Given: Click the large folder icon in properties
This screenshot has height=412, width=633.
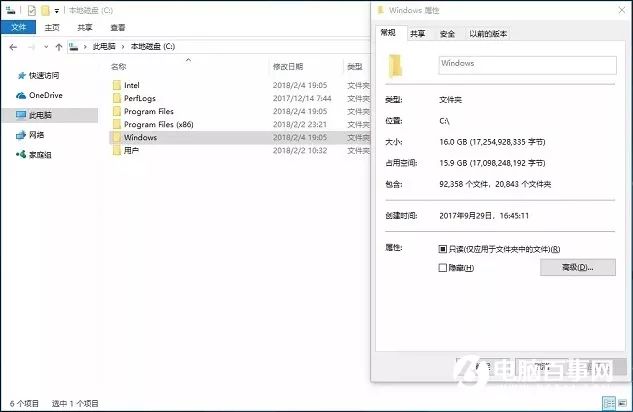Looking at the screenshot, I should (395, 65).
